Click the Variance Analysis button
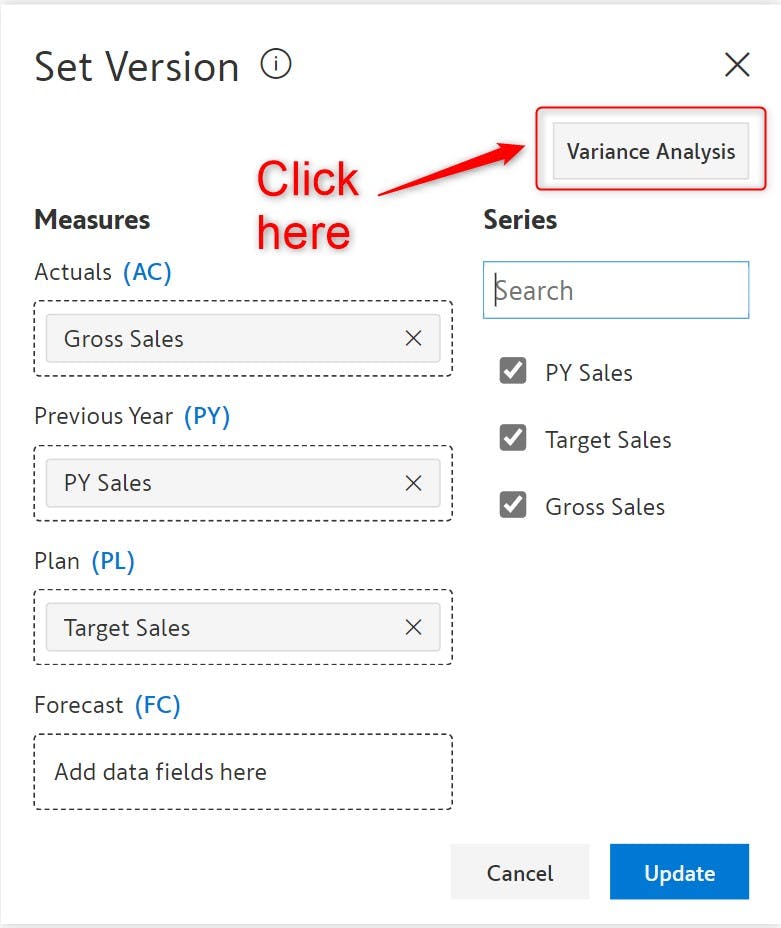Image resolution: width=781 pixels, height=928 pixels. pos(650,152)
